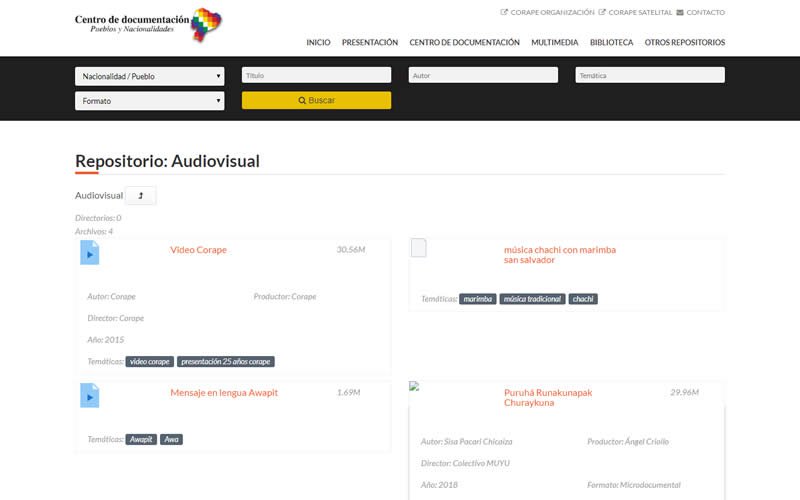
Task: Select Otros Repositorios in the navigation
Action: (x=684, y=43)
